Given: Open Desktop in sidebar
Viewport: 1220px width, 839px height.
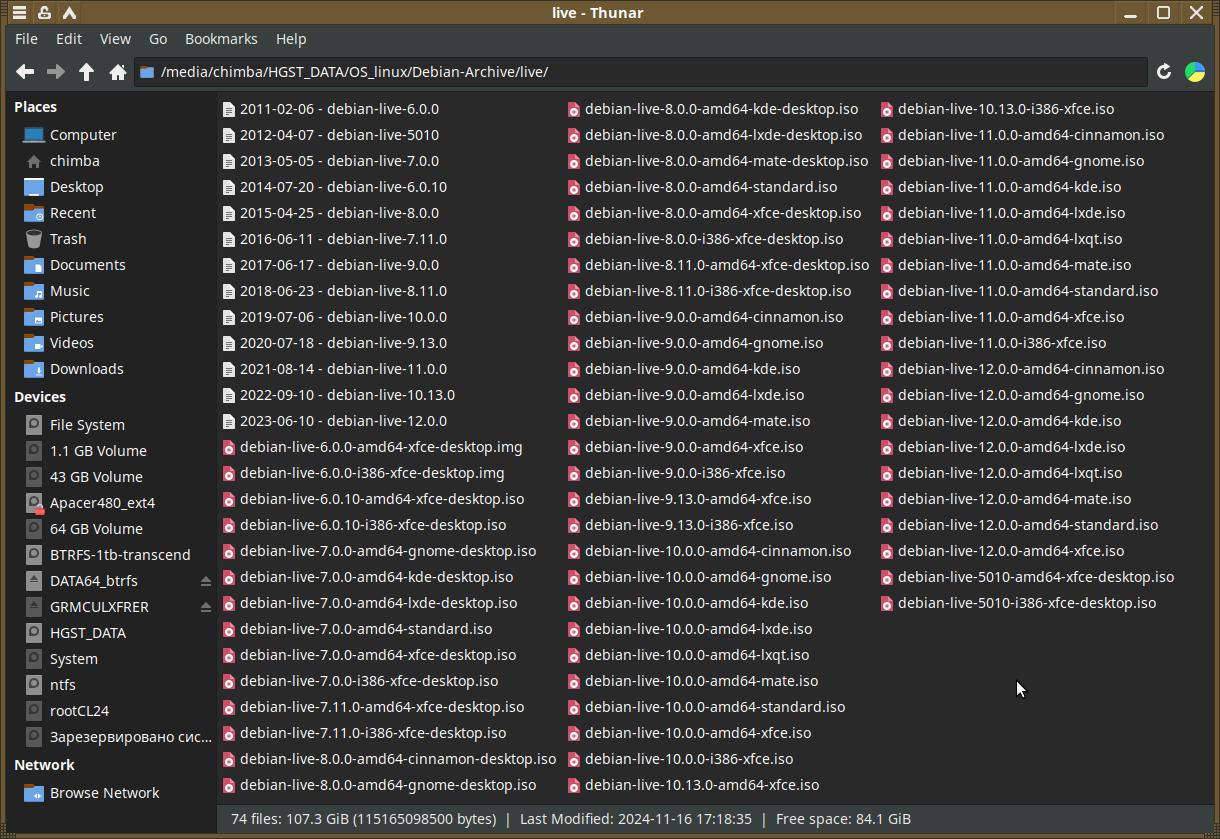Looking at the screenshot, I should 64,187.
